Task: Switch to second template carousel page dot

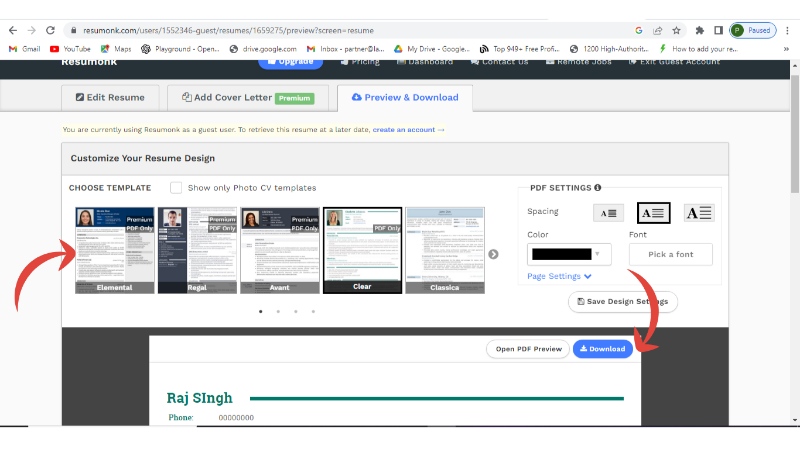Action: (278, 311)
